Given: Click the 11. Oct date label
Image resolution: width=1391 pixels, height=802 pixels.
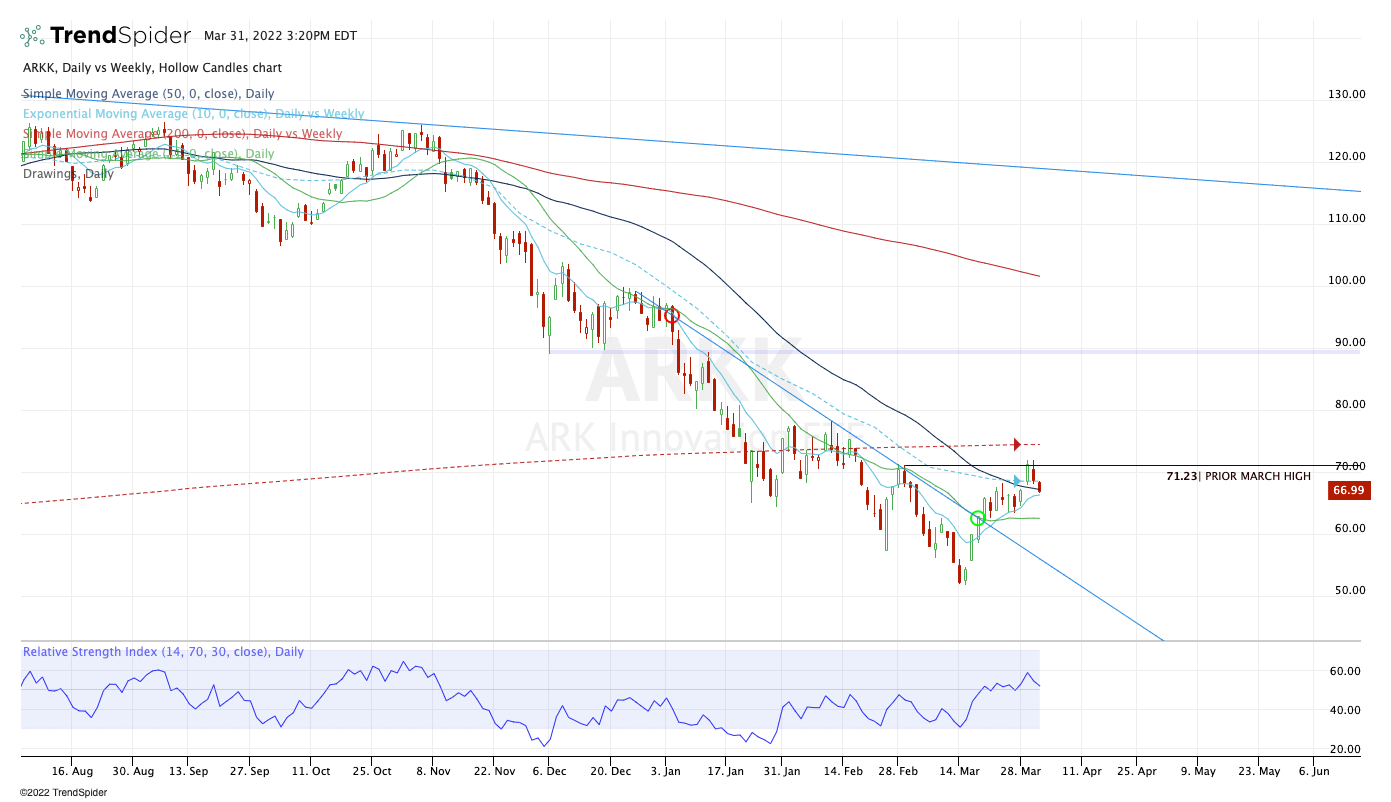Looking at the screenshot, I should (x=310, y=772).
